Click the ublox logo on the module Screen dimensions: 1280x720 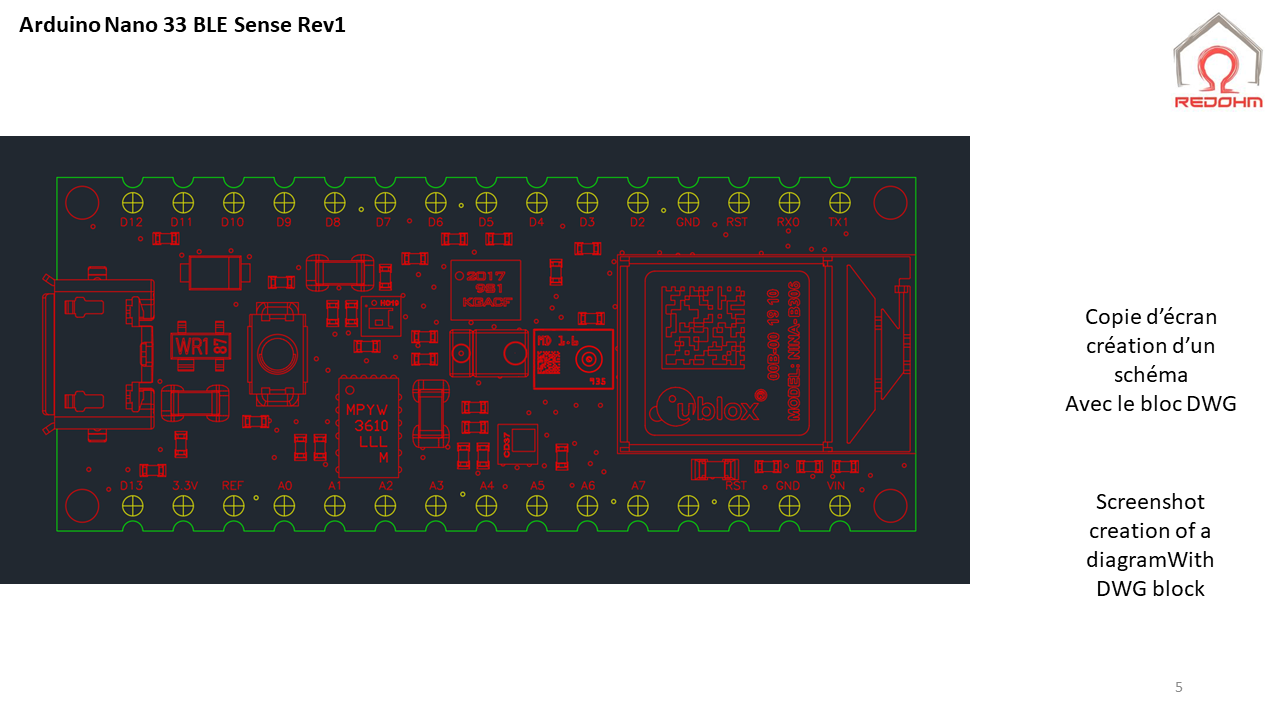coord(708,407)
